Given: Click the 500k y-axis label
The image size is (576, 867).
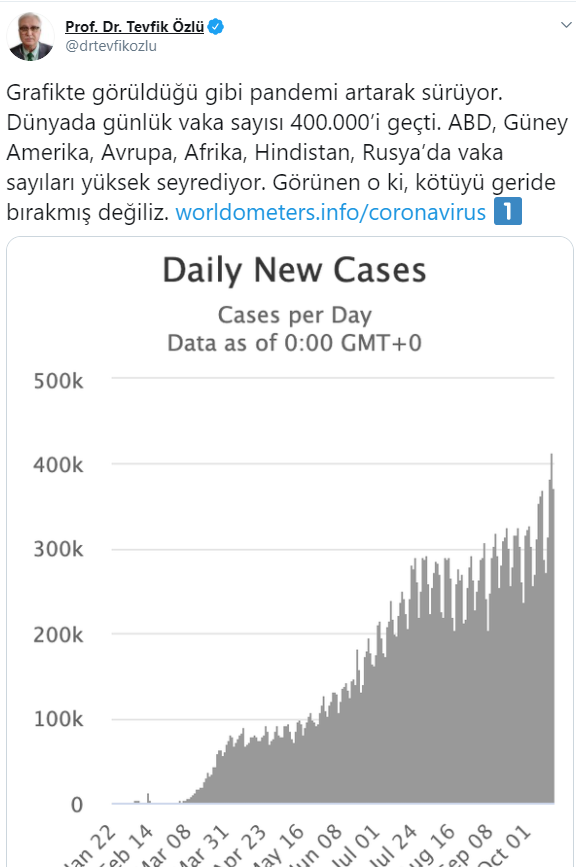Looking at the screenshot, I should 58,381.
